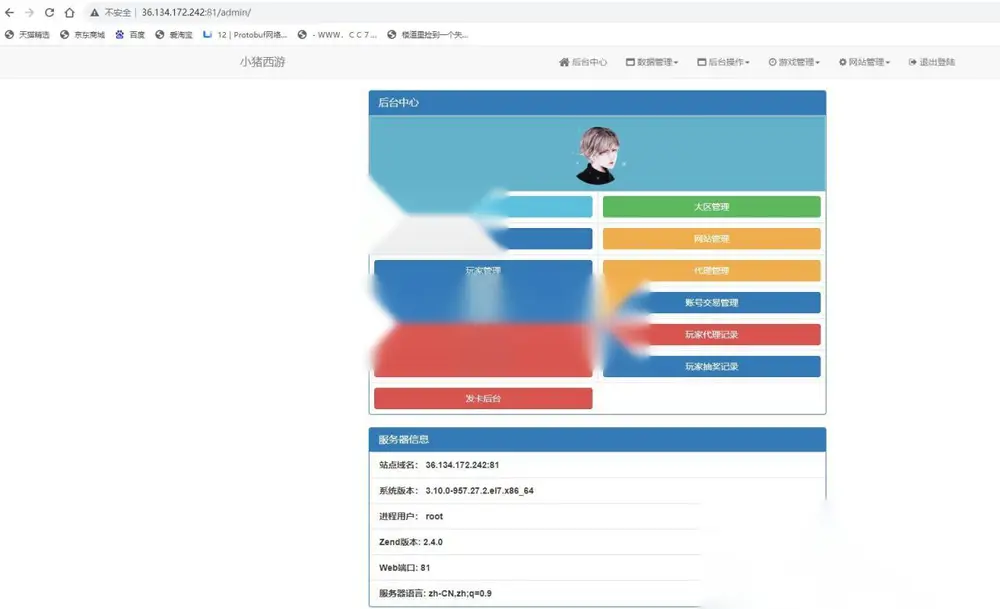Expand the 后台操作 dropdown menu
The image size is (1000, 609).
(x=723, y=62)
